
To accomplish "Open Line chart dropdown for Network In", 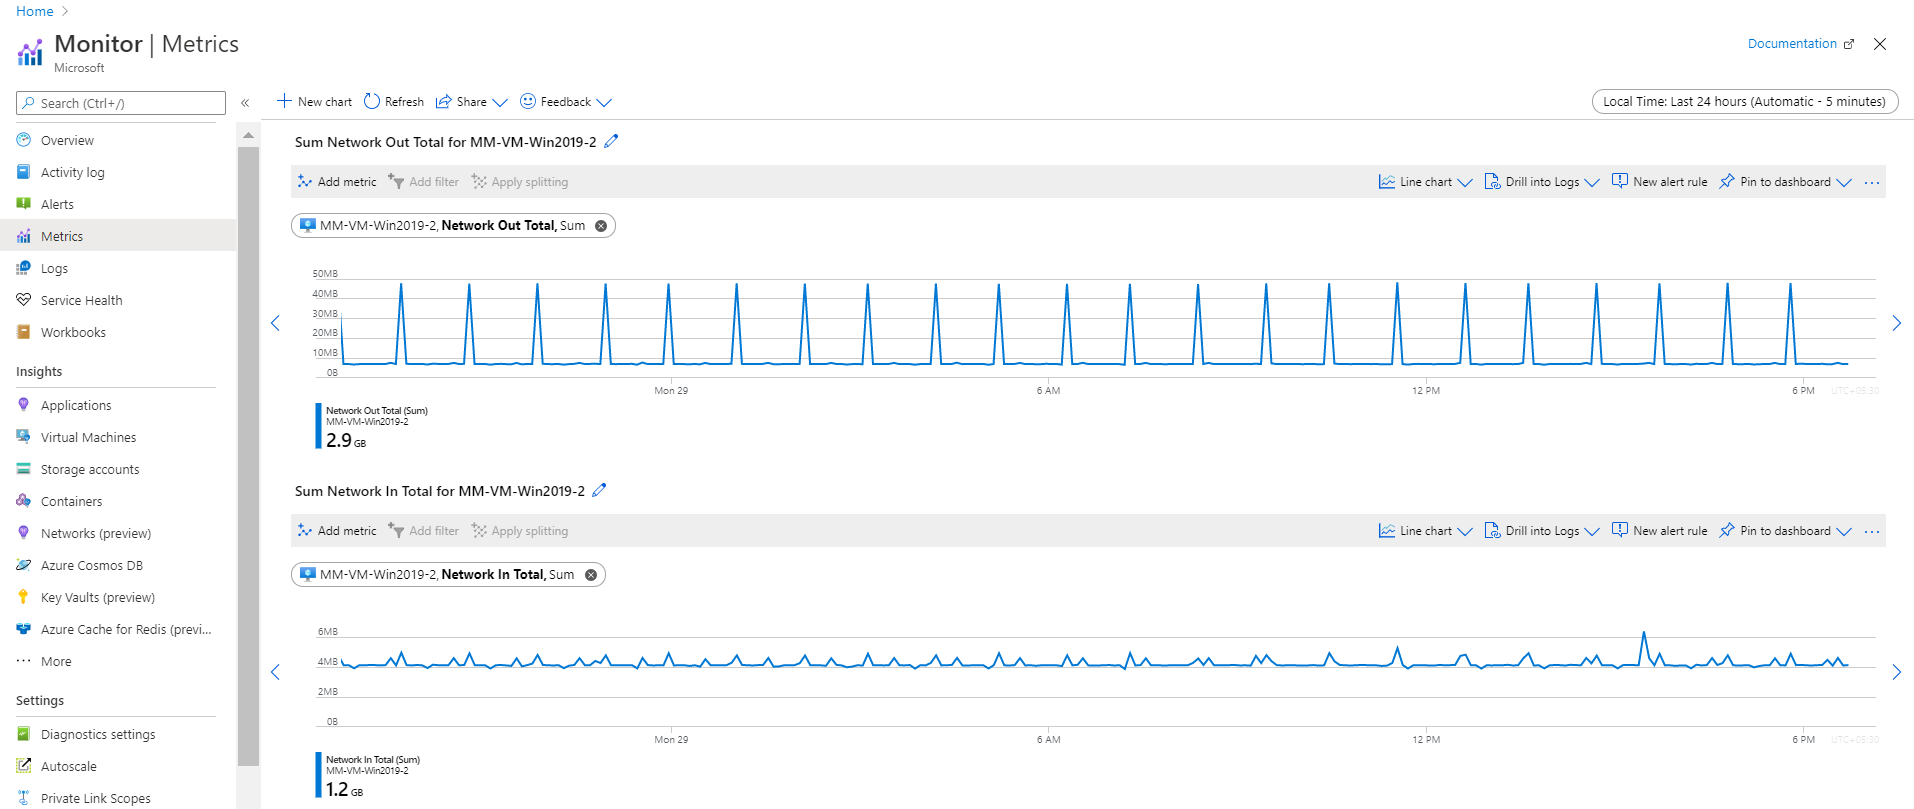I will [1425, 531].
